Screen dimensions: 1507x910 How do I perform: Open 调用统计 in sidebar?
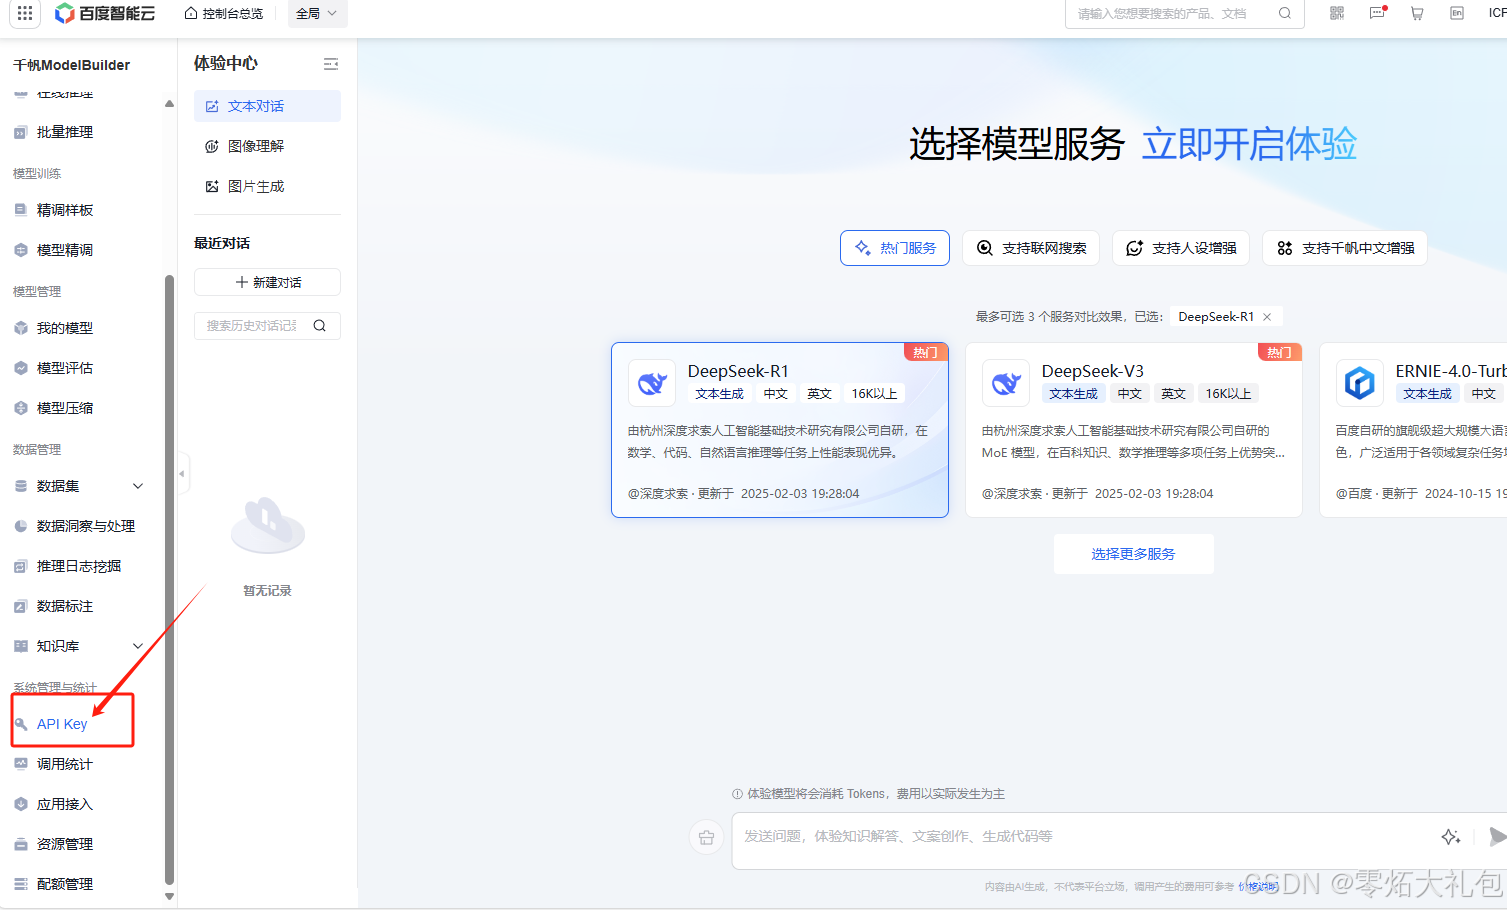click(x=65, y=764)
